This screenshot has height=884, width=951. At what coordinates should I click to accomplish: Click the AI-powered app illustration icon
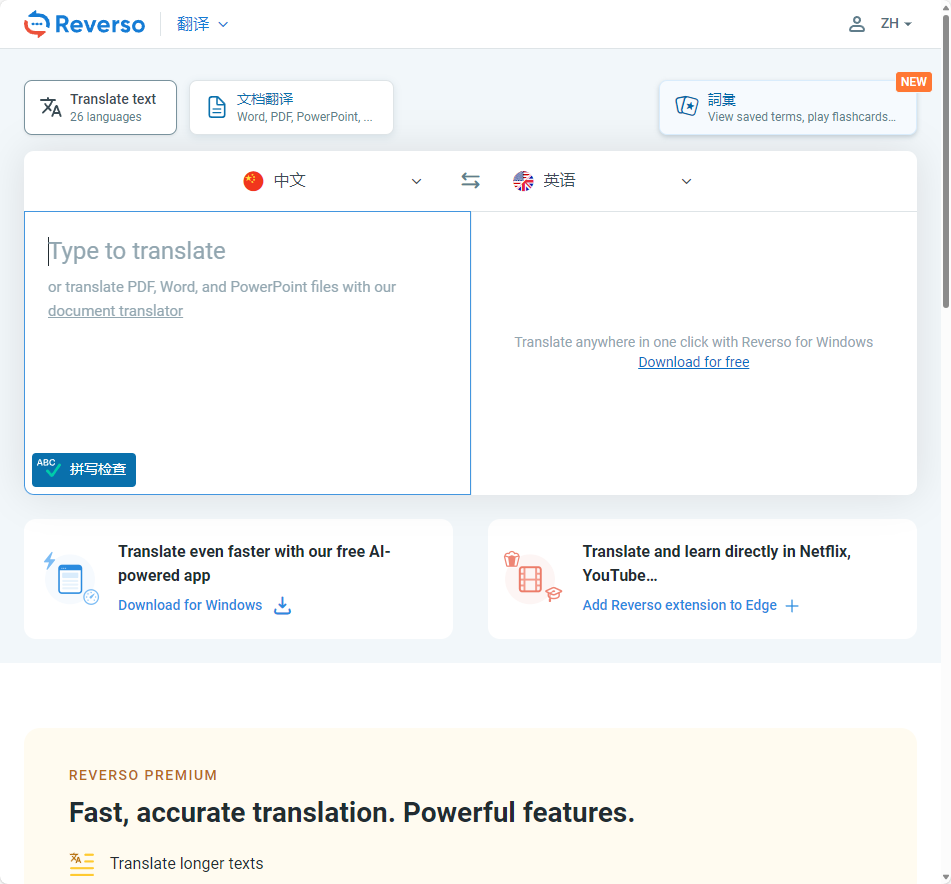72,578
